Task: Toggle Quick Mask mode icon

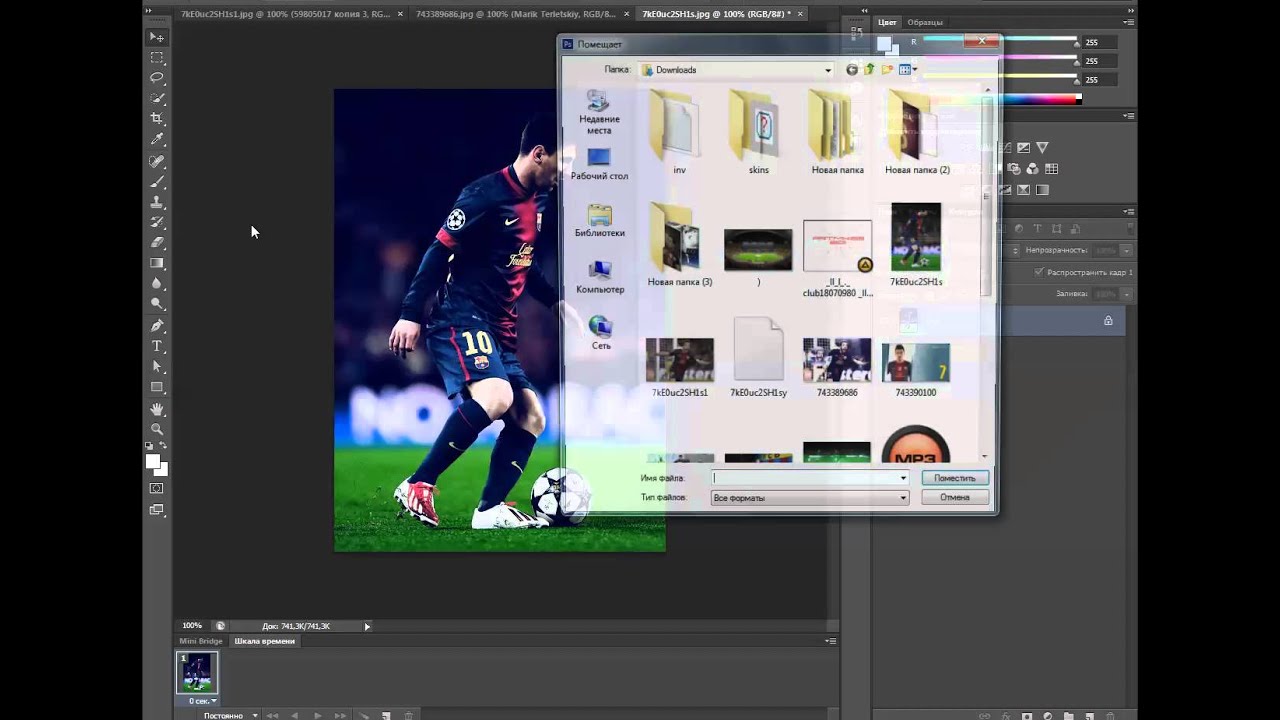Action: (157, 488)
